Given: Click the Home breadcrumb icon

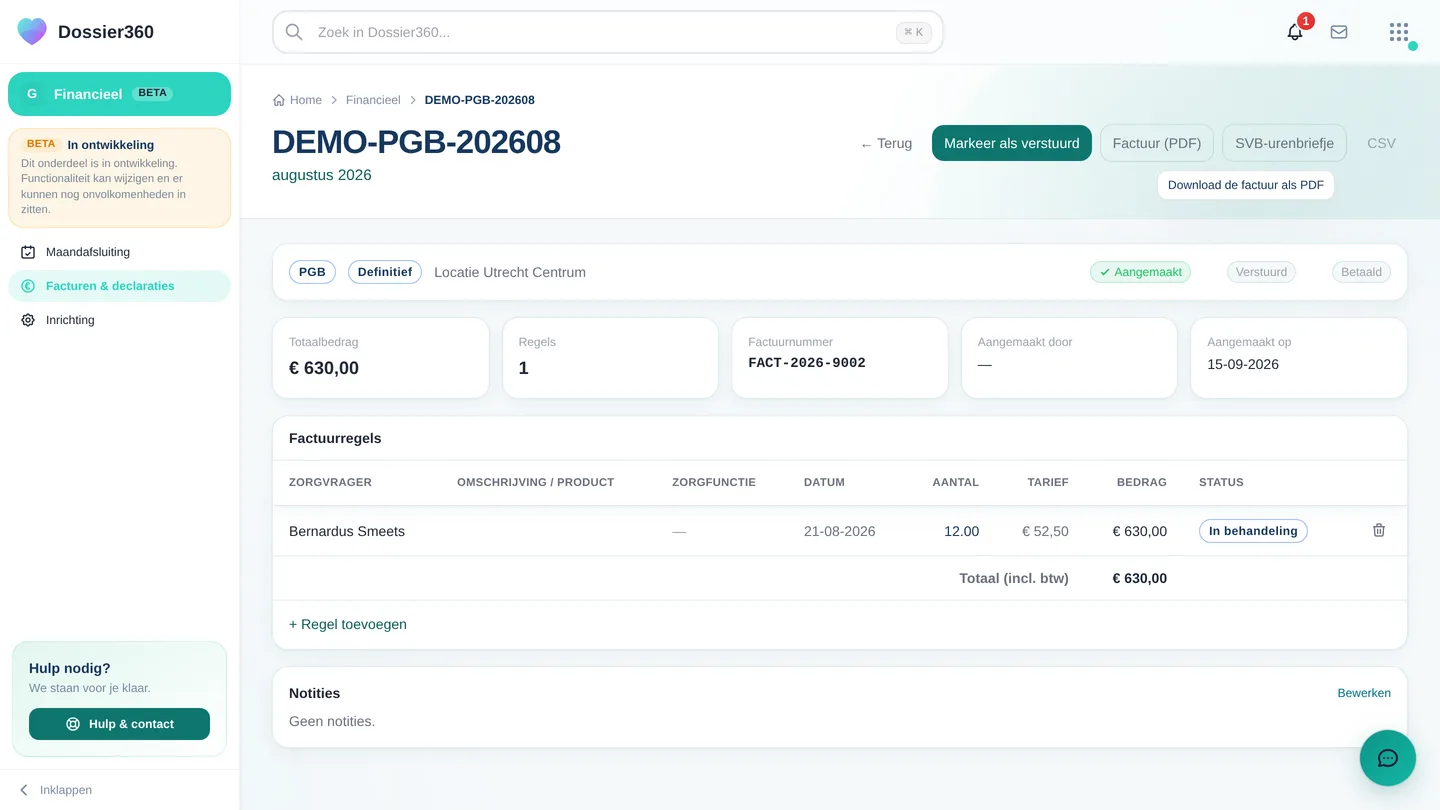Looking at the screenshot, I should [279, 100].
